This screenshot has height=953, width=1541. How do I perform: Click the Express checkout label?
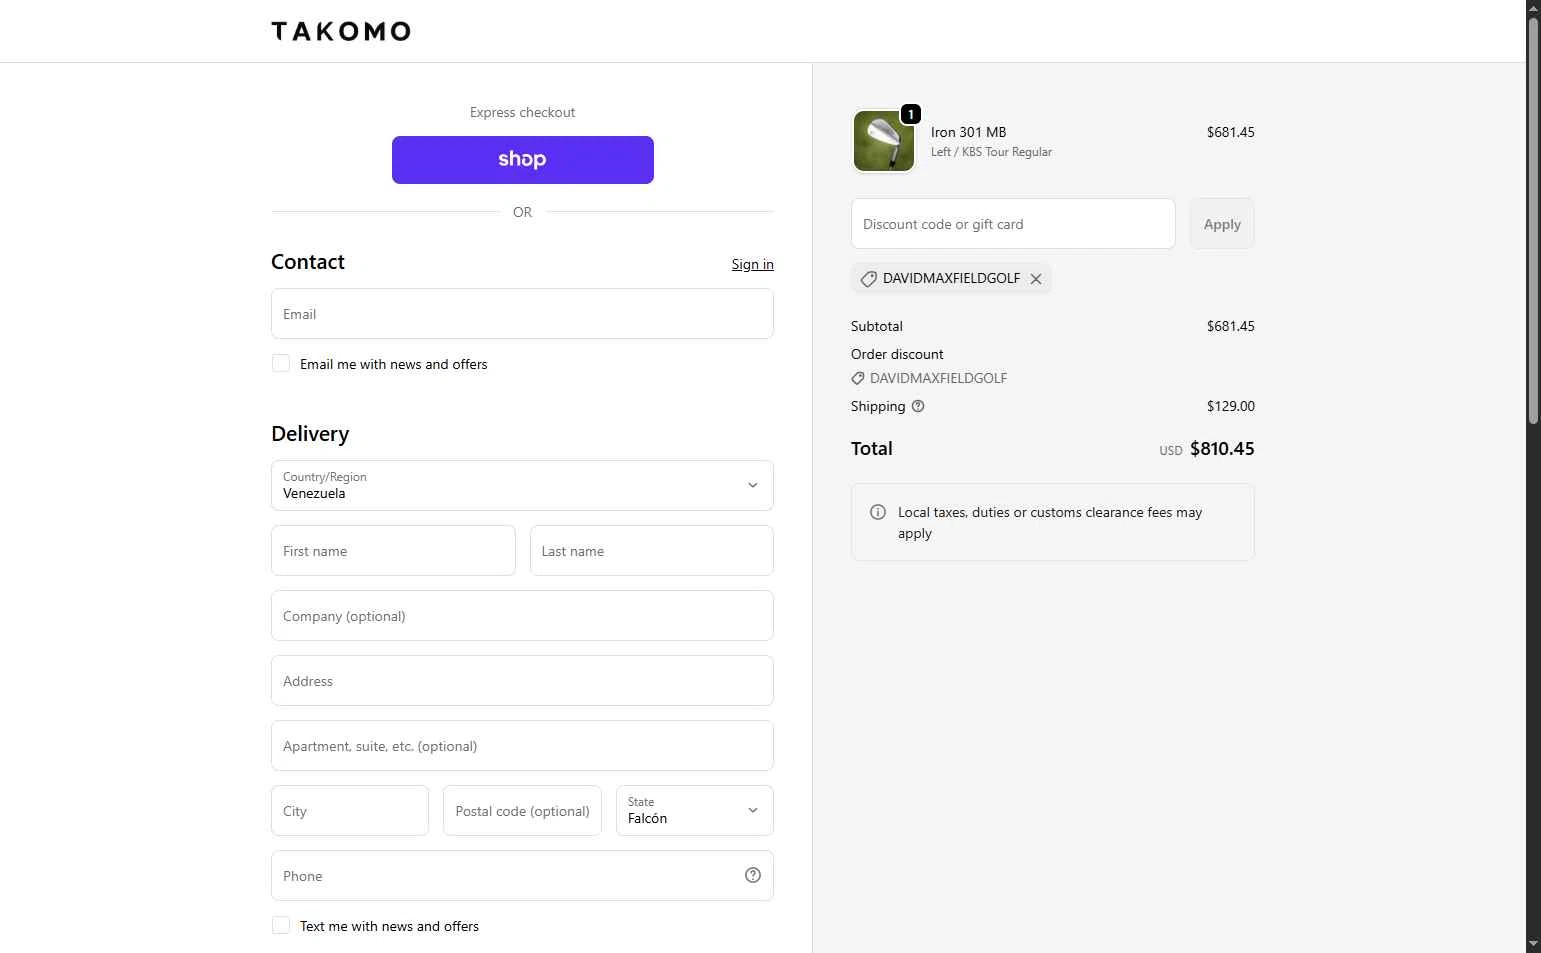click(522, 112)
